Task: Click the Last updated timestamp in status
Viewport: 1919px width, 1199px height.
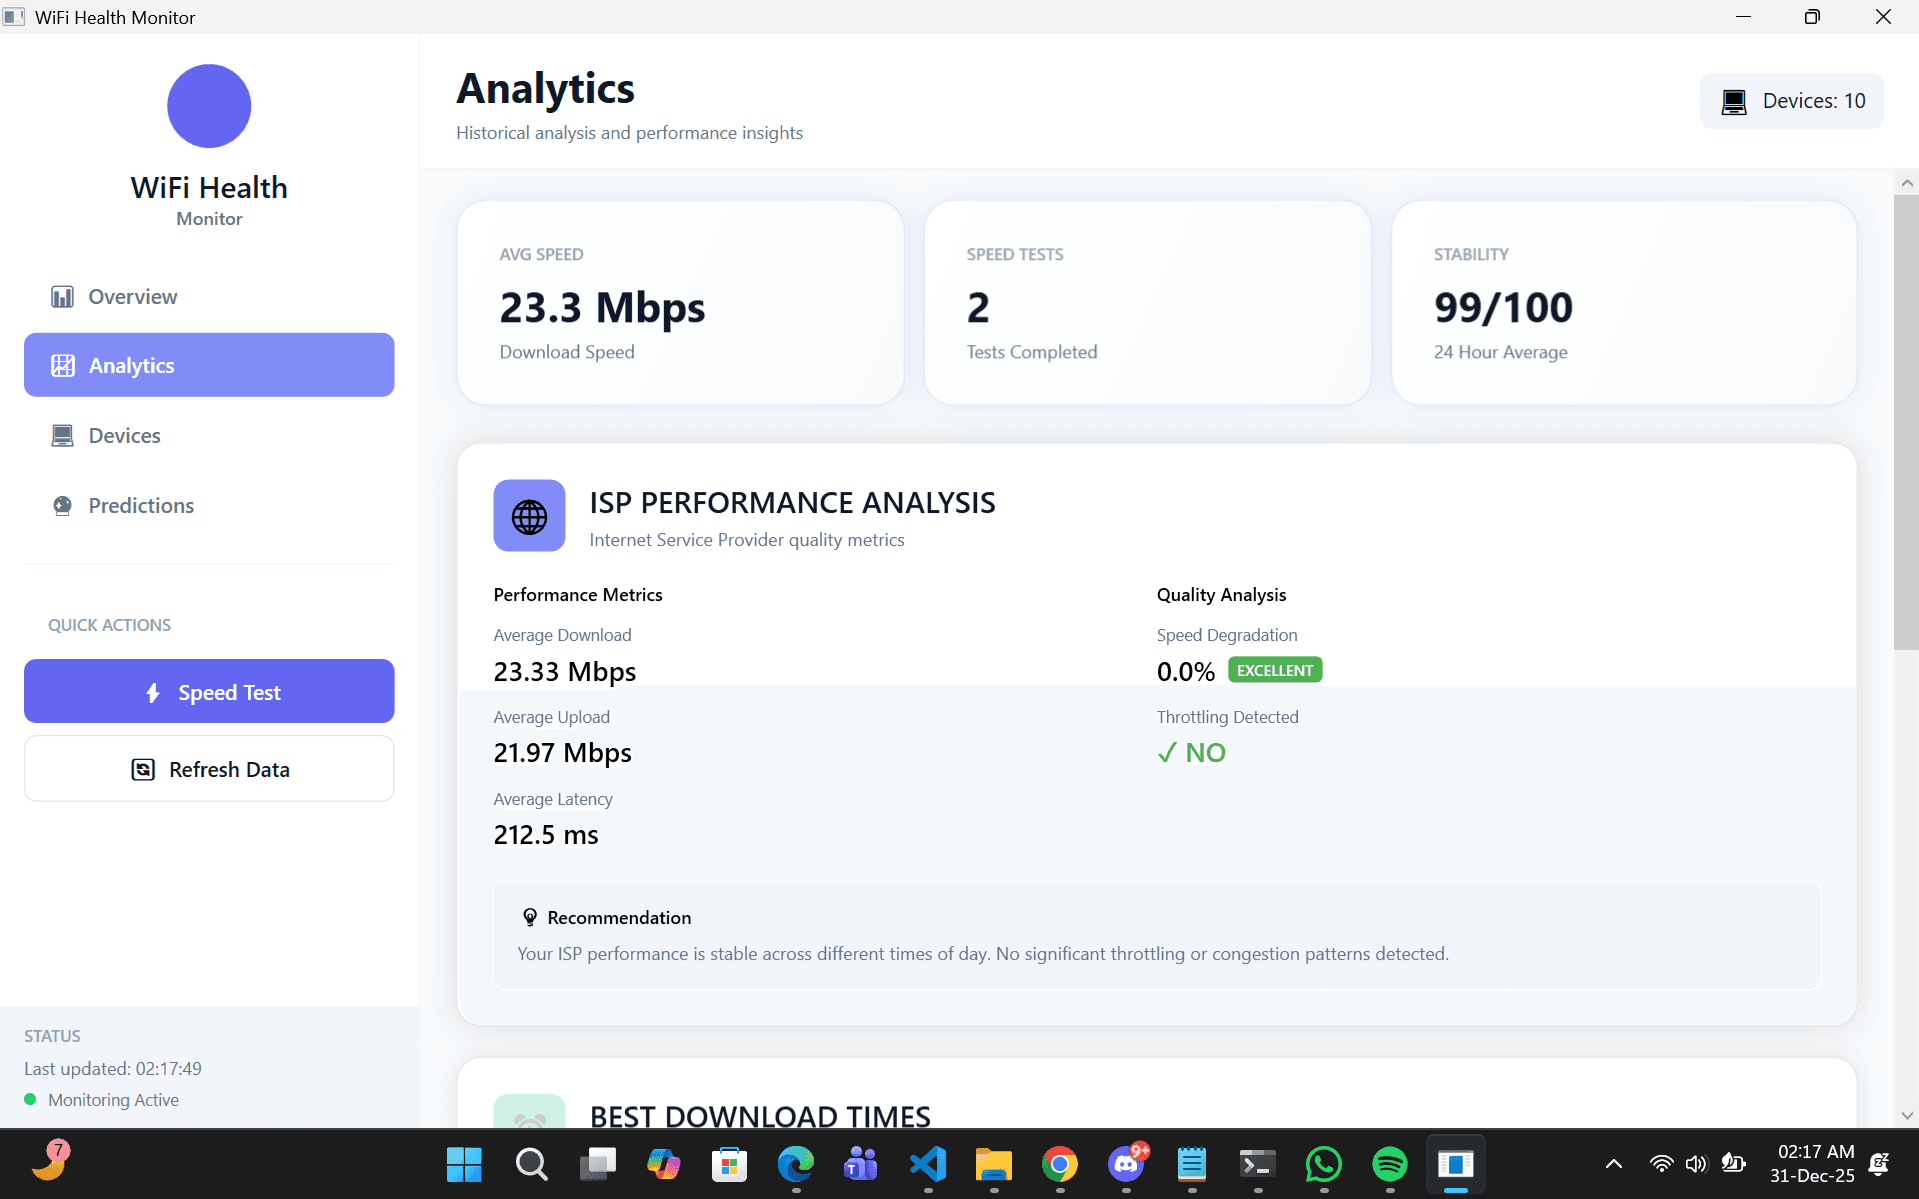Action: click(x=113, y=1068)
